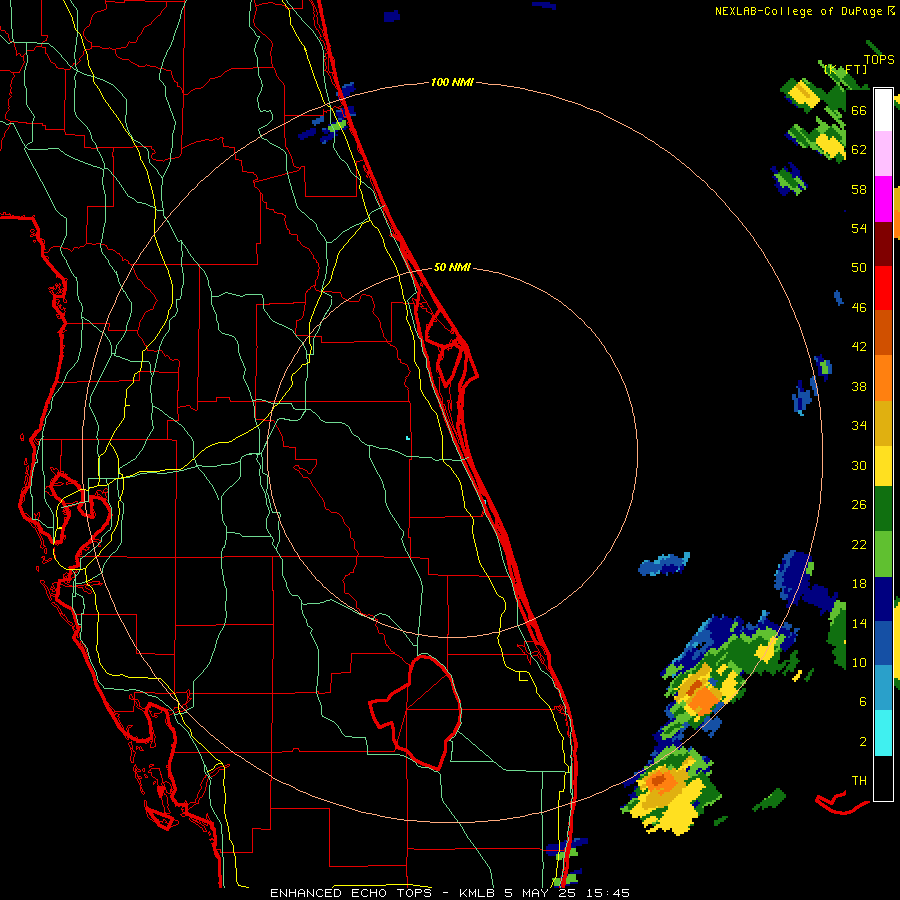The image size is (900, 900).
Task: Pick the bright red legend swatch
Action: tap(883, 288)
